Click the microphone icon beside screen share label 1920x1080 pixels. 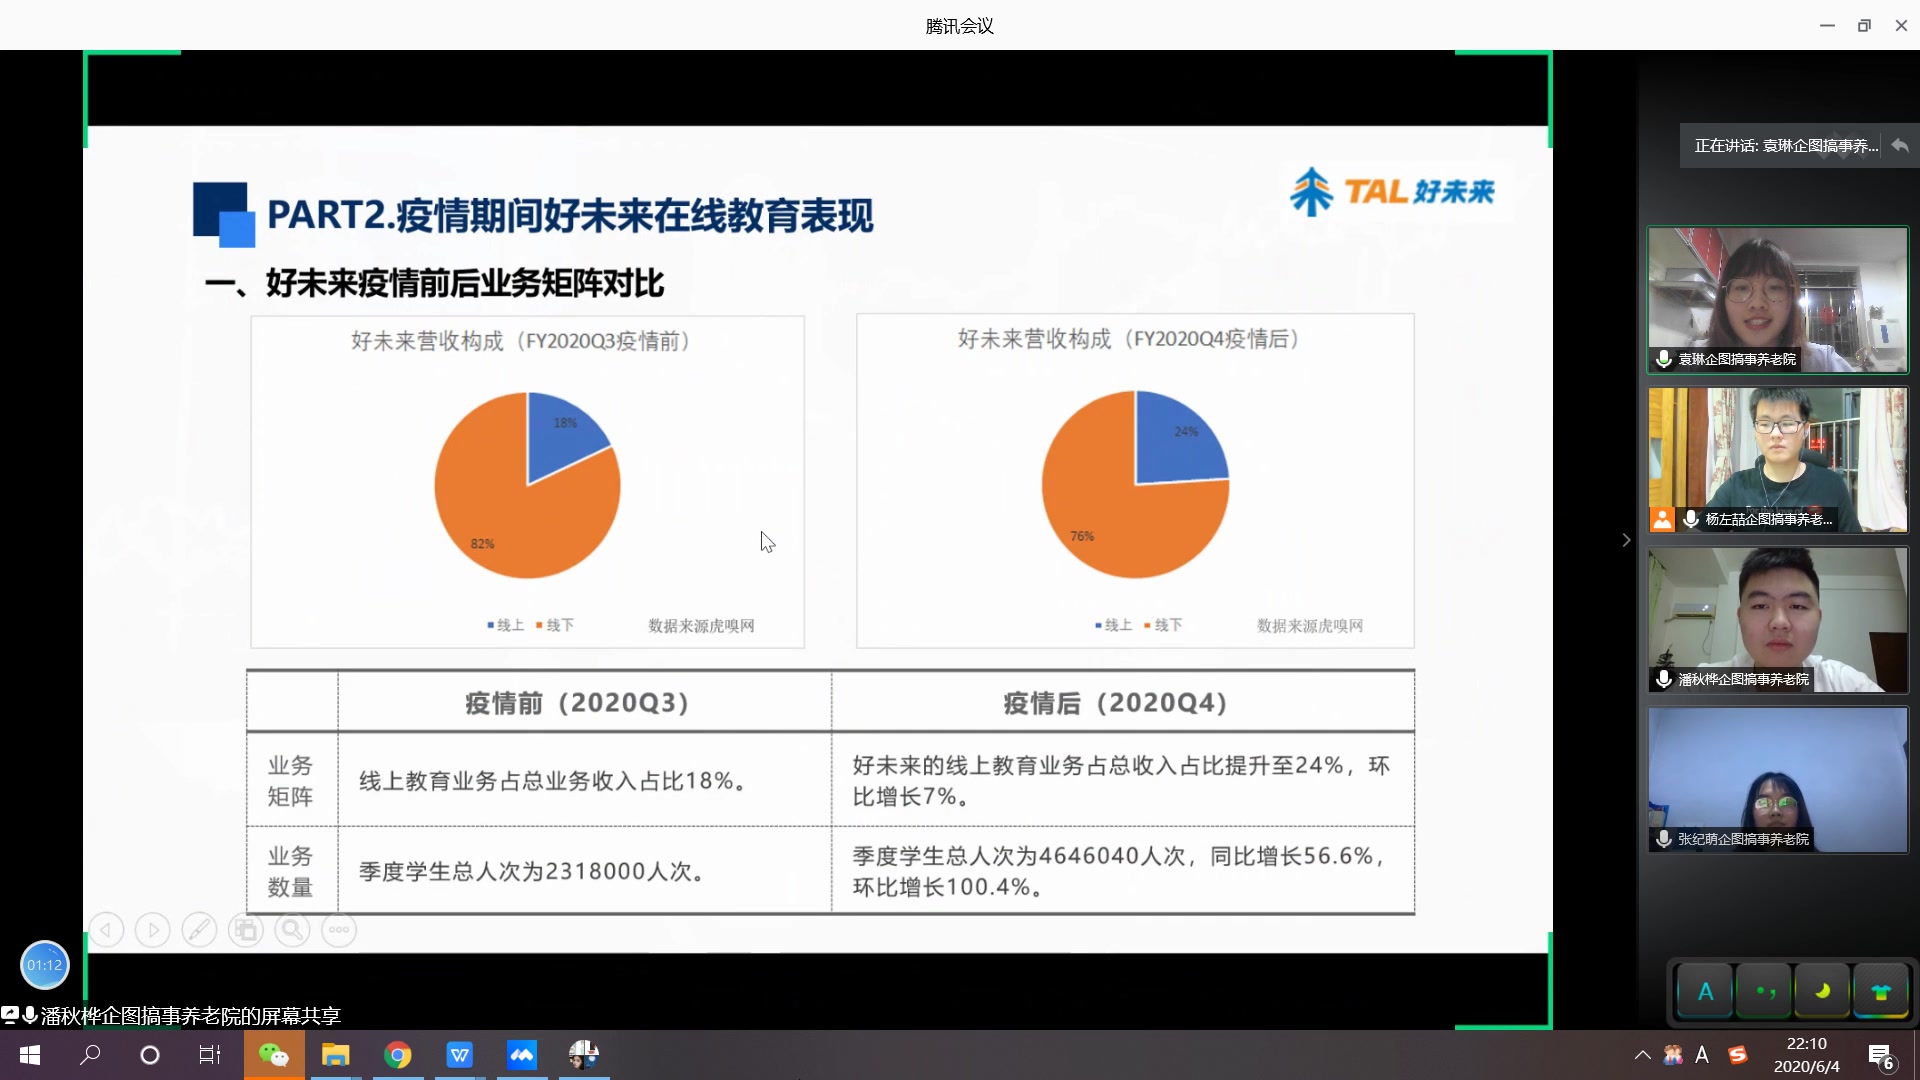coord(30,1015)
